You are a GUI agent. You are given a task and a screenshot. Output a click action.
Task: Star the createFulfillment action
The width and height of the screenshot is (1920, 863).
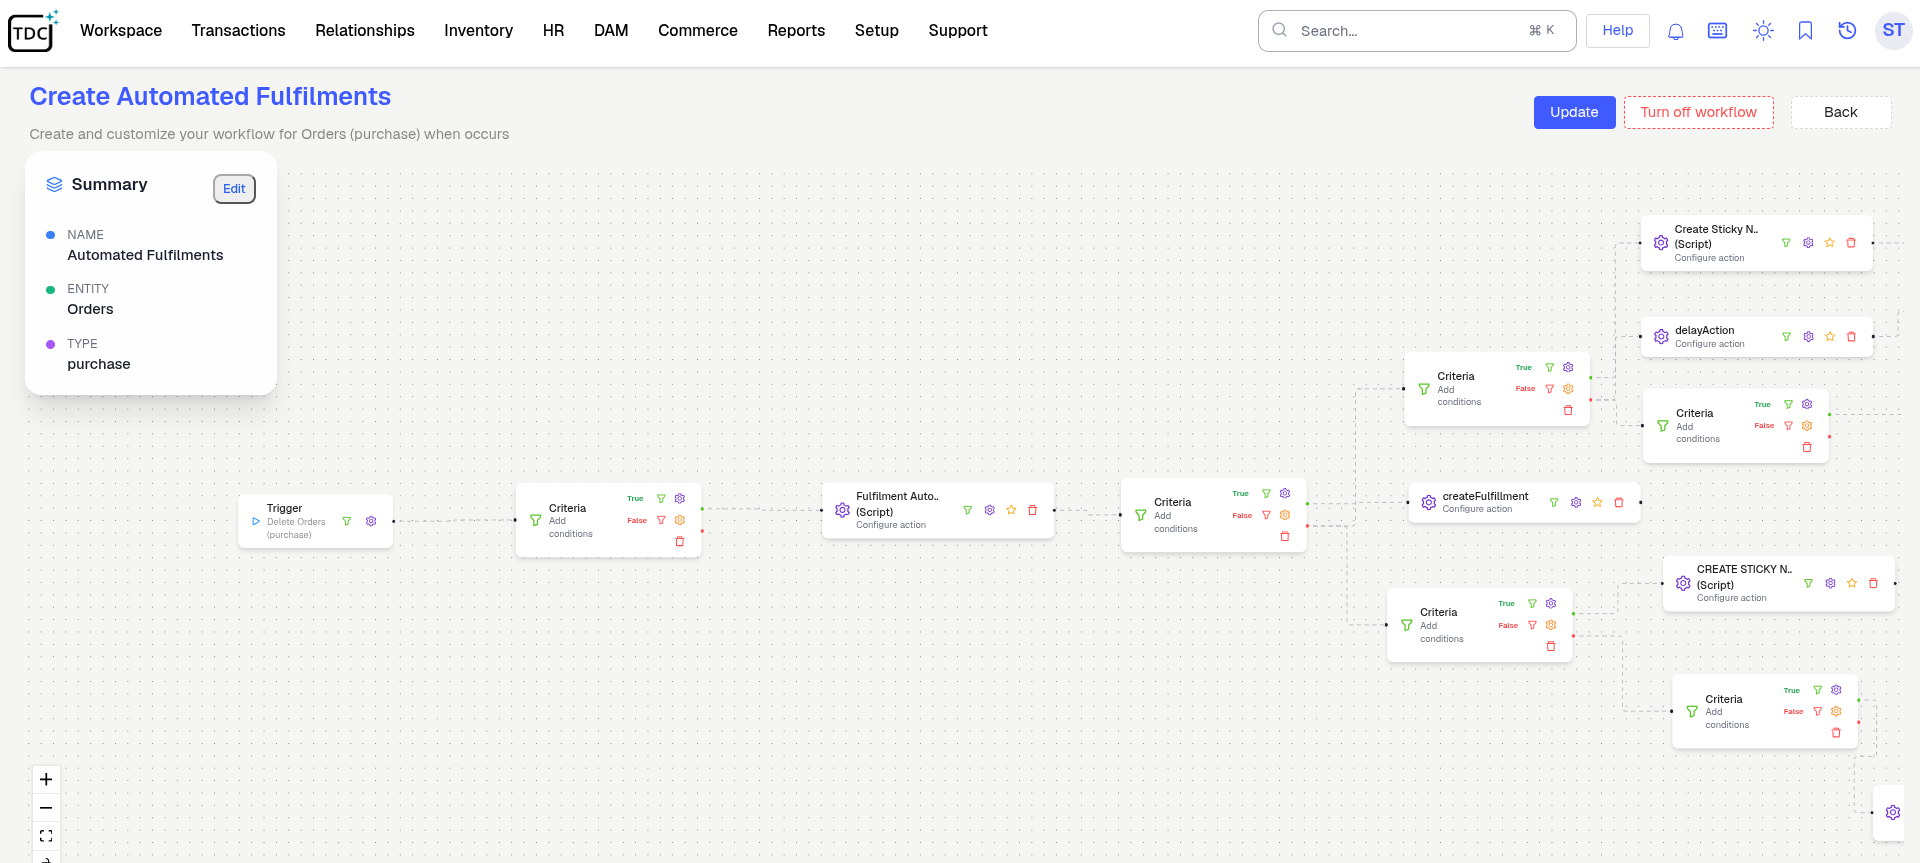(x=1597, y=502)
